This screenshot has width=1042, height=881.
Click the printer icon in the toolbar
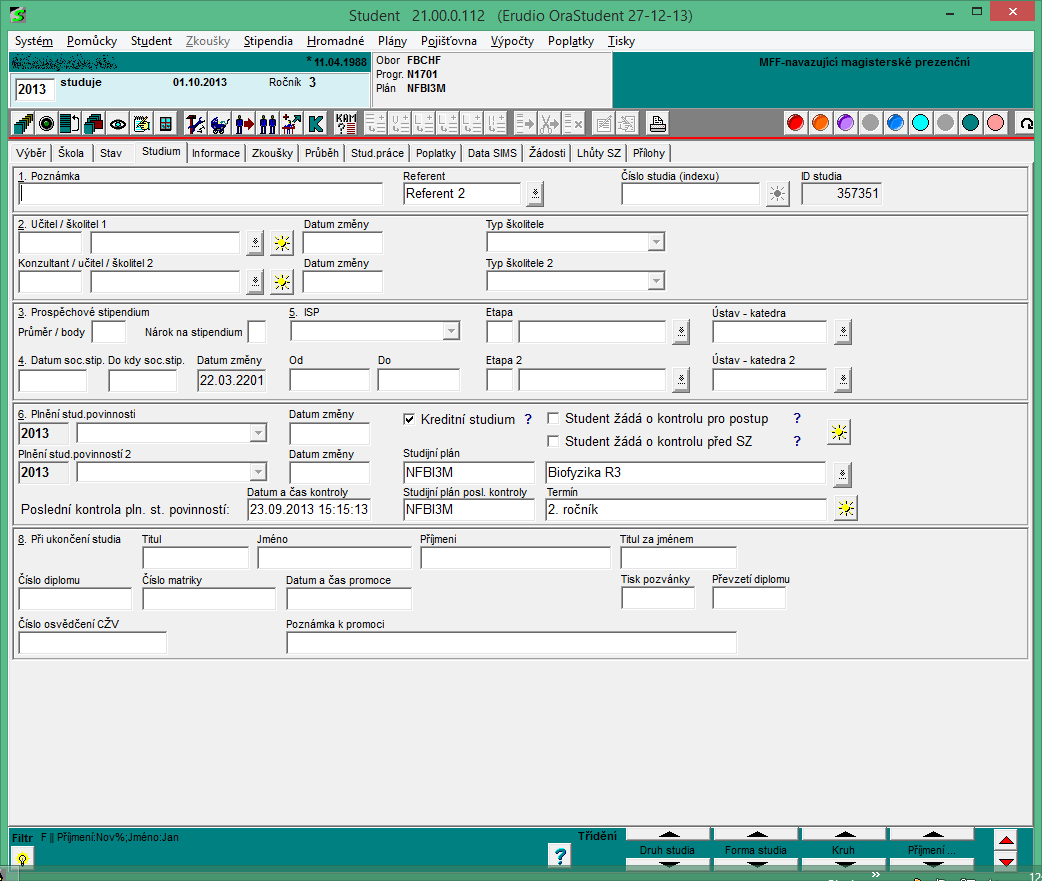pos(657,124)
